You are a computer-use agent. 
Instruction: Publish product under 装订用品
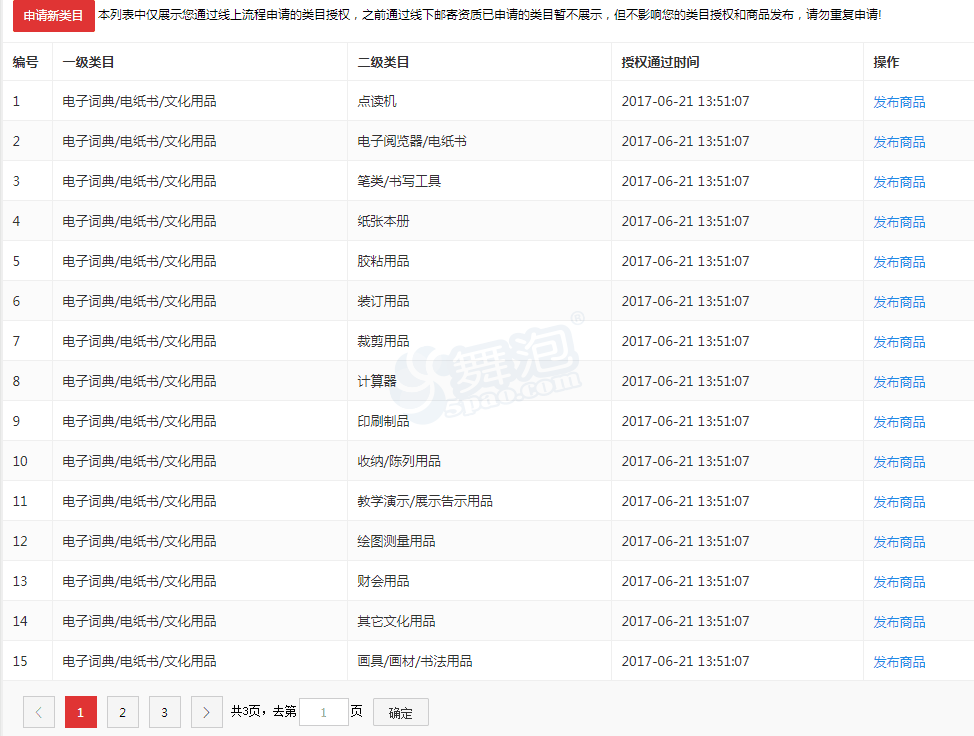[x=899, y=302]
